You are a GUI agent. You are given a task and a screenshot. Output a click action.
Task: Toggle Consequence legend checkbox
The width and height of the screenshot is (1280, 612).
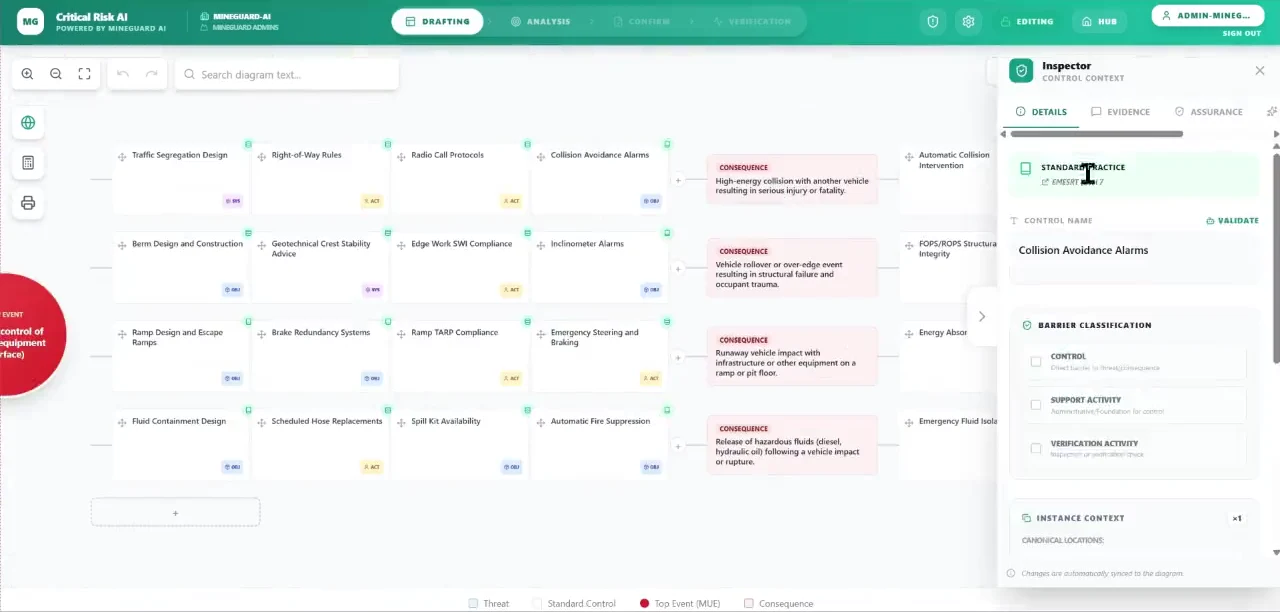(x=748, y=603)
